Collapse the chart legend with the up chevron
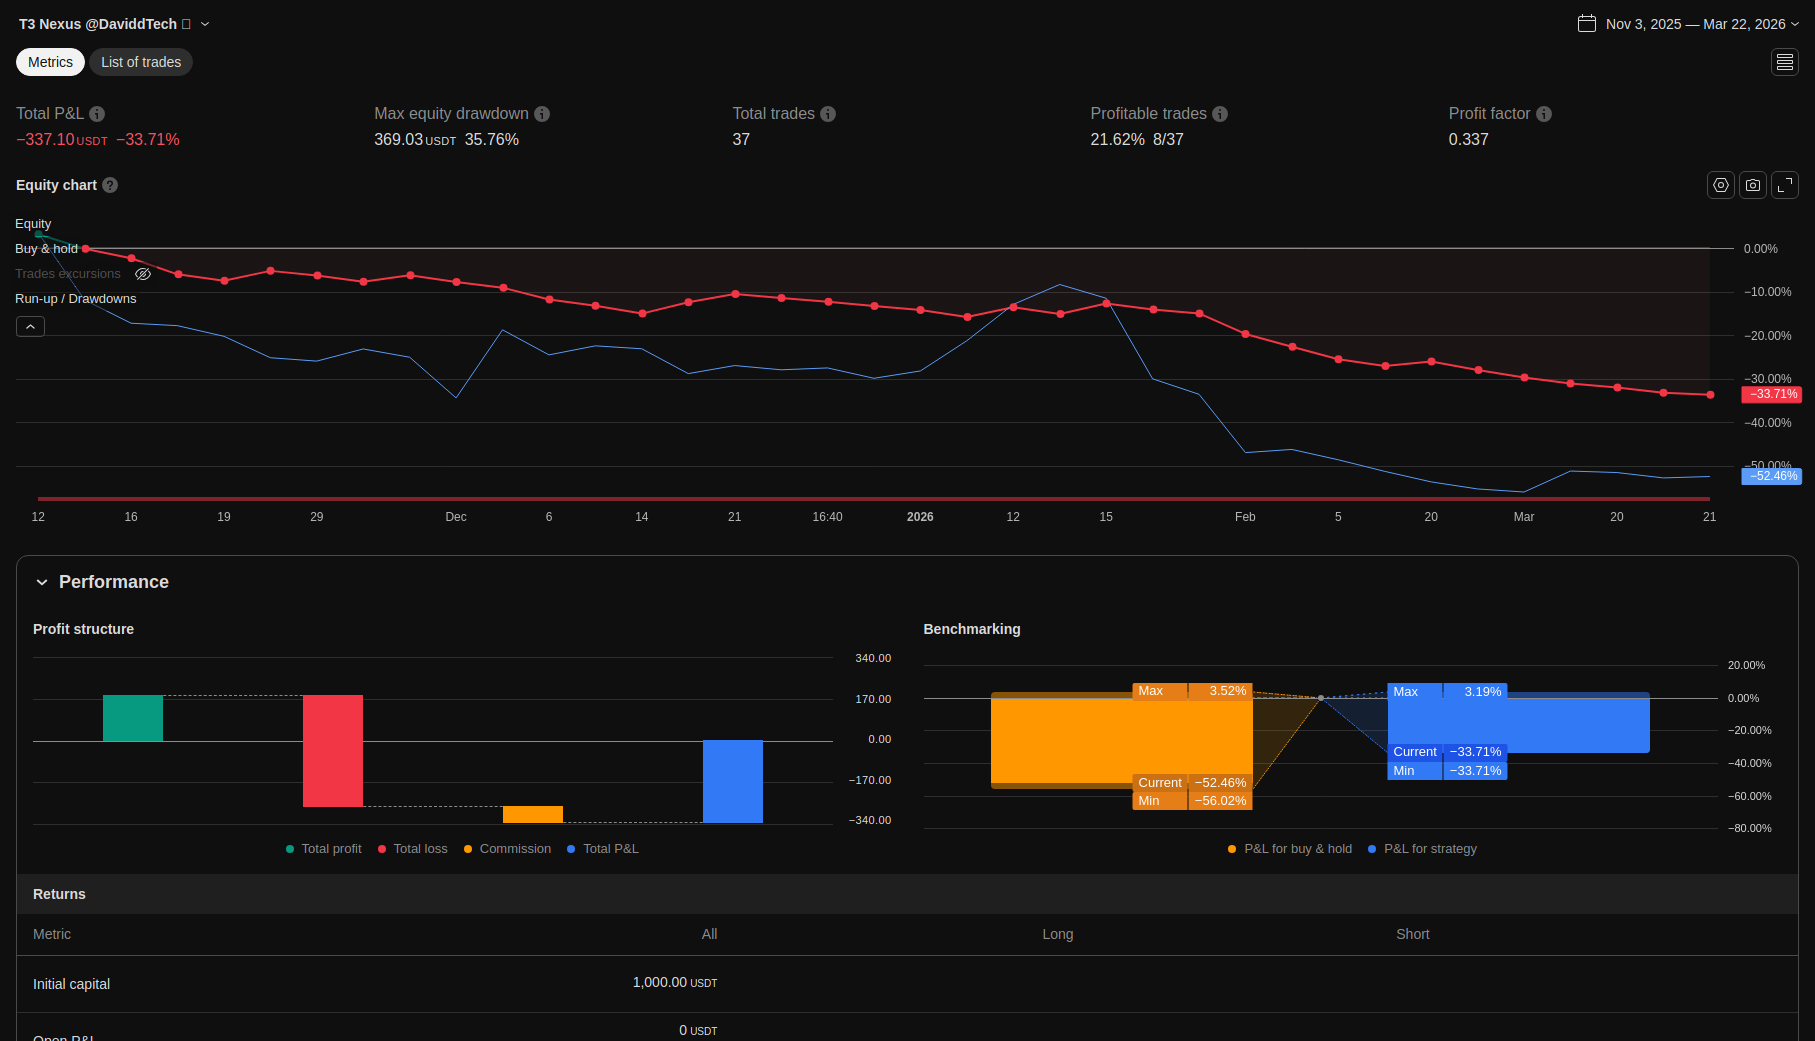This screenshot has height=1041, width=1815. 30,327
